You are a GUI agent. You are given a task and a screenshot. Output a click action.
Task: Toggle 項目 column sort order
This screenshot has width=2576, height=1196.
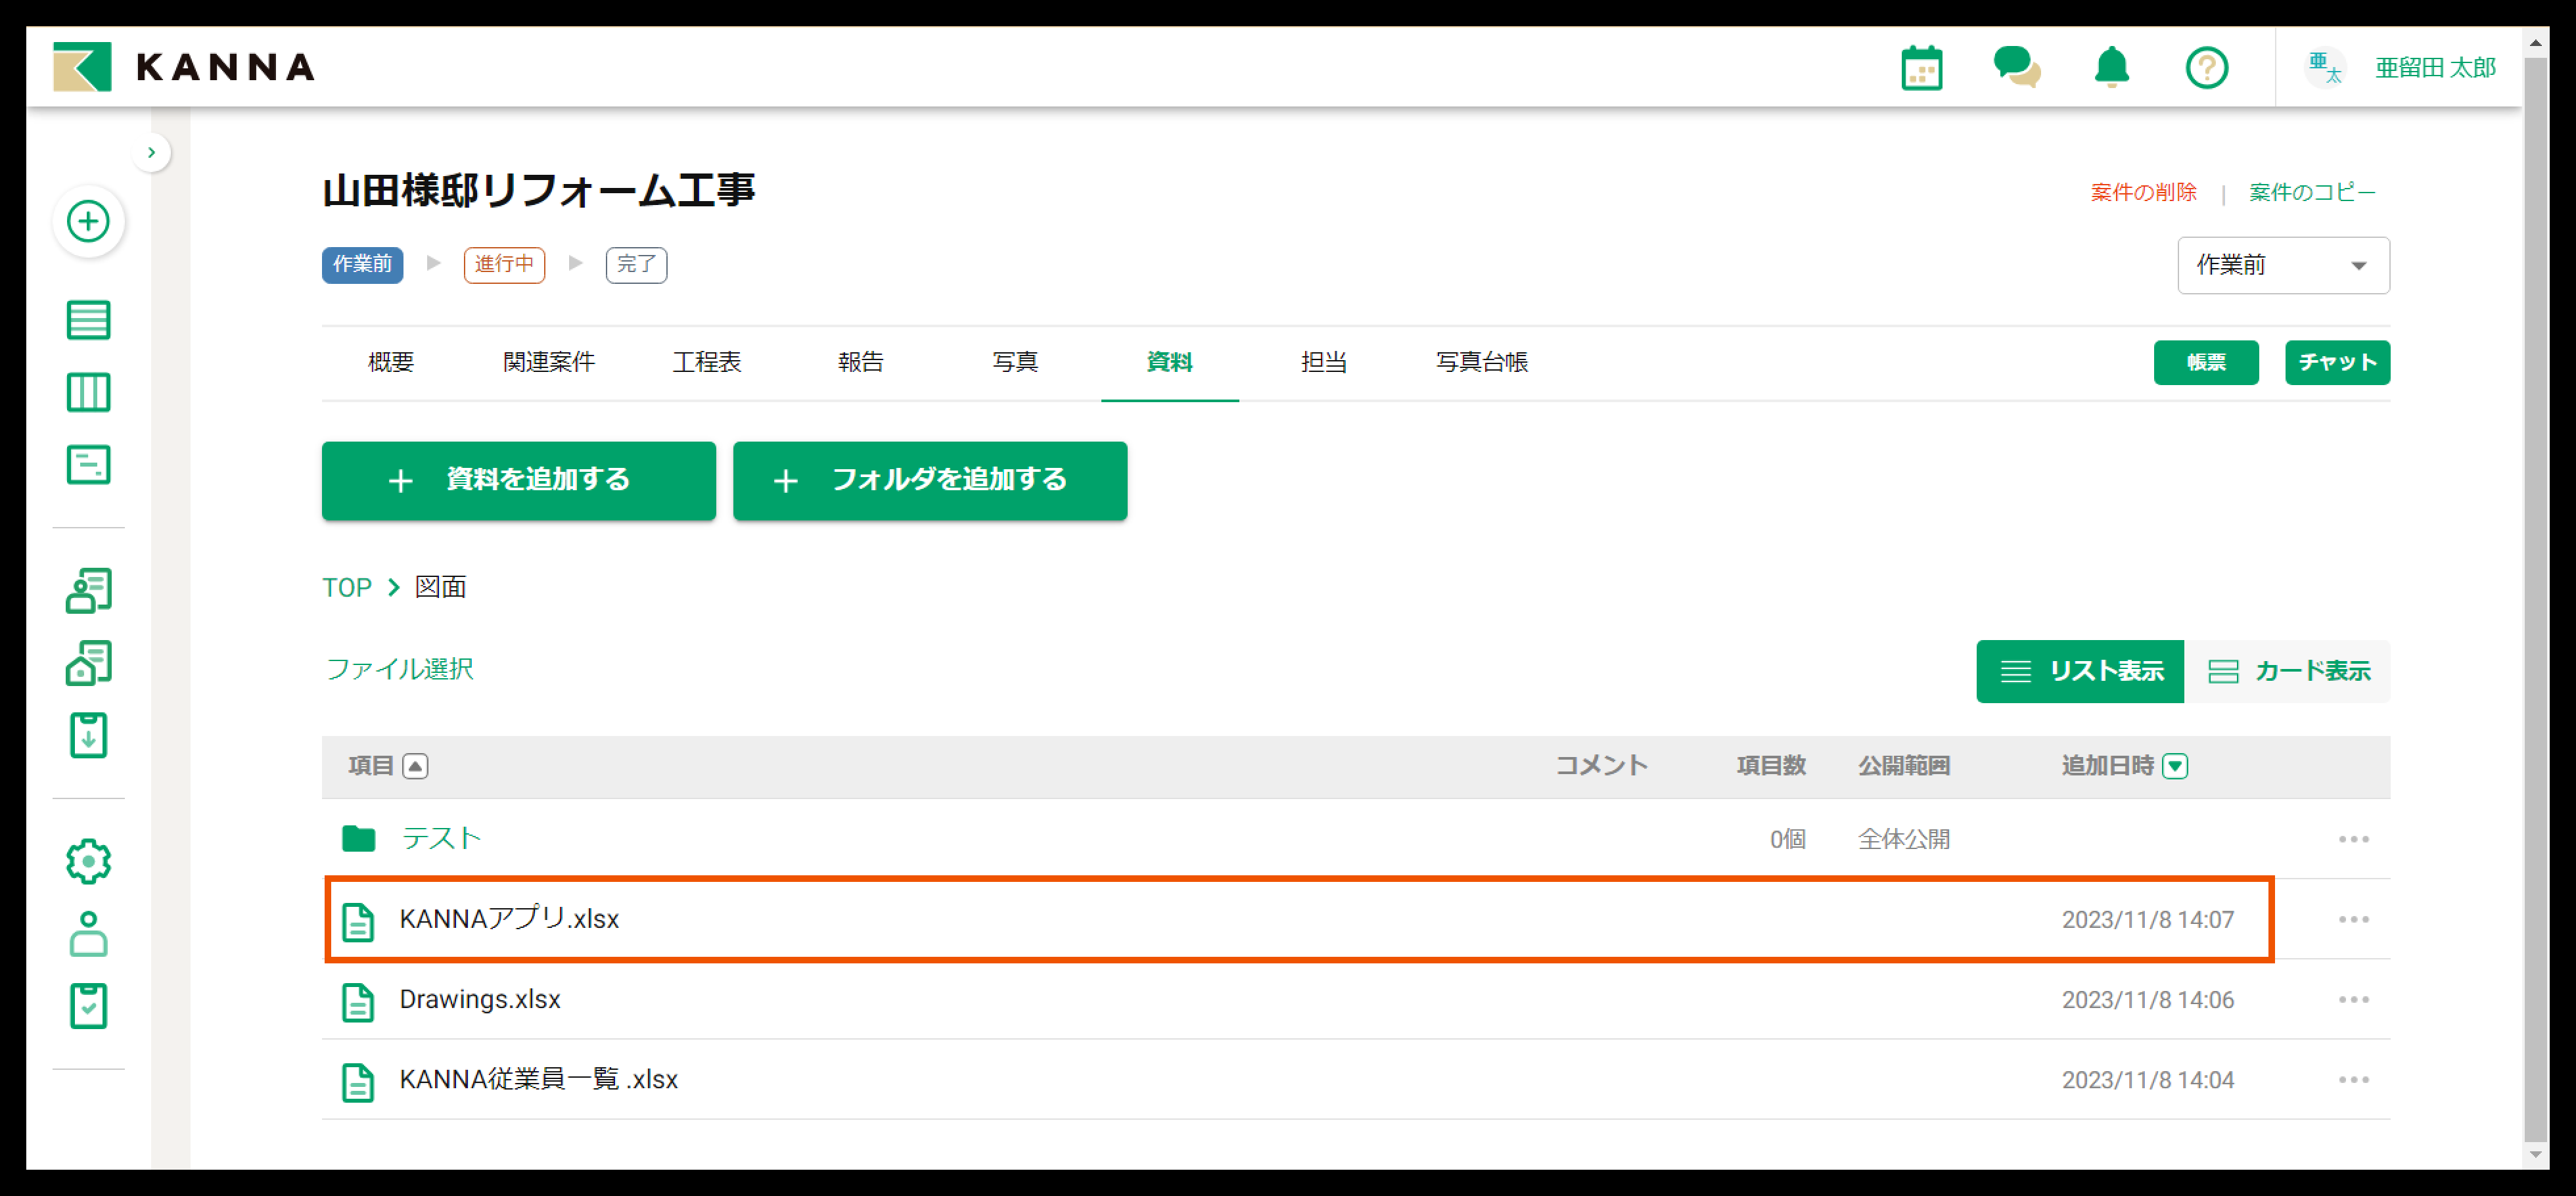pos(415,766)
